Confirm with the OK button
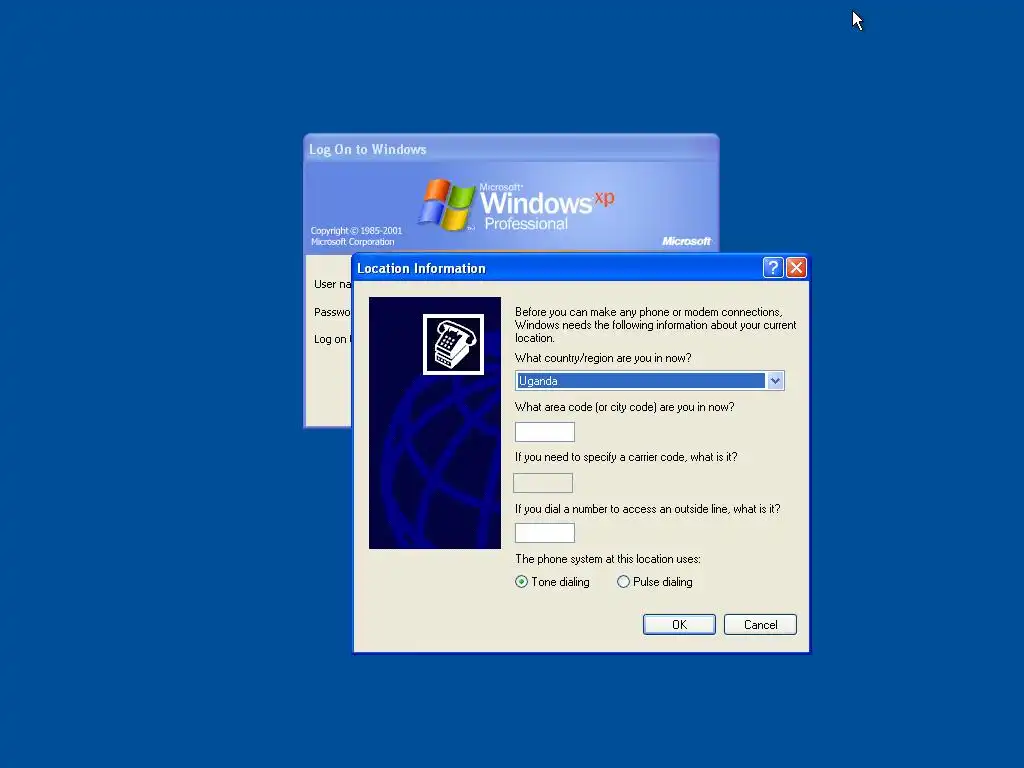This screenshot has height=768, width=1024. (x=679, y=624)
